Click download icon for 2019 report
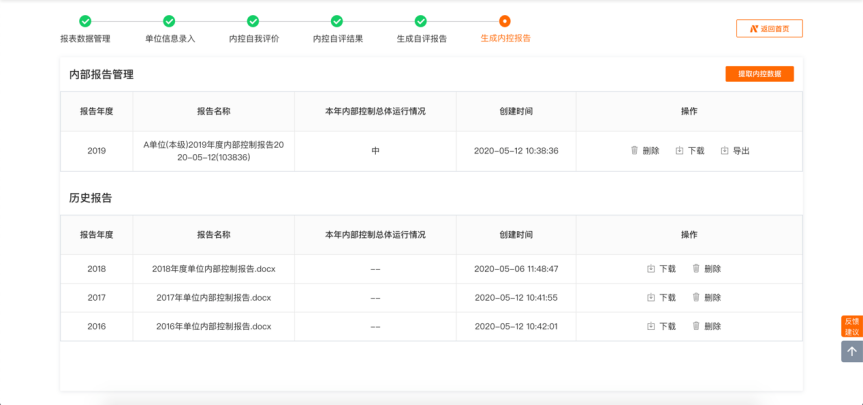Image resolution: width=863 pixels, height=405 pixels. 680,151
